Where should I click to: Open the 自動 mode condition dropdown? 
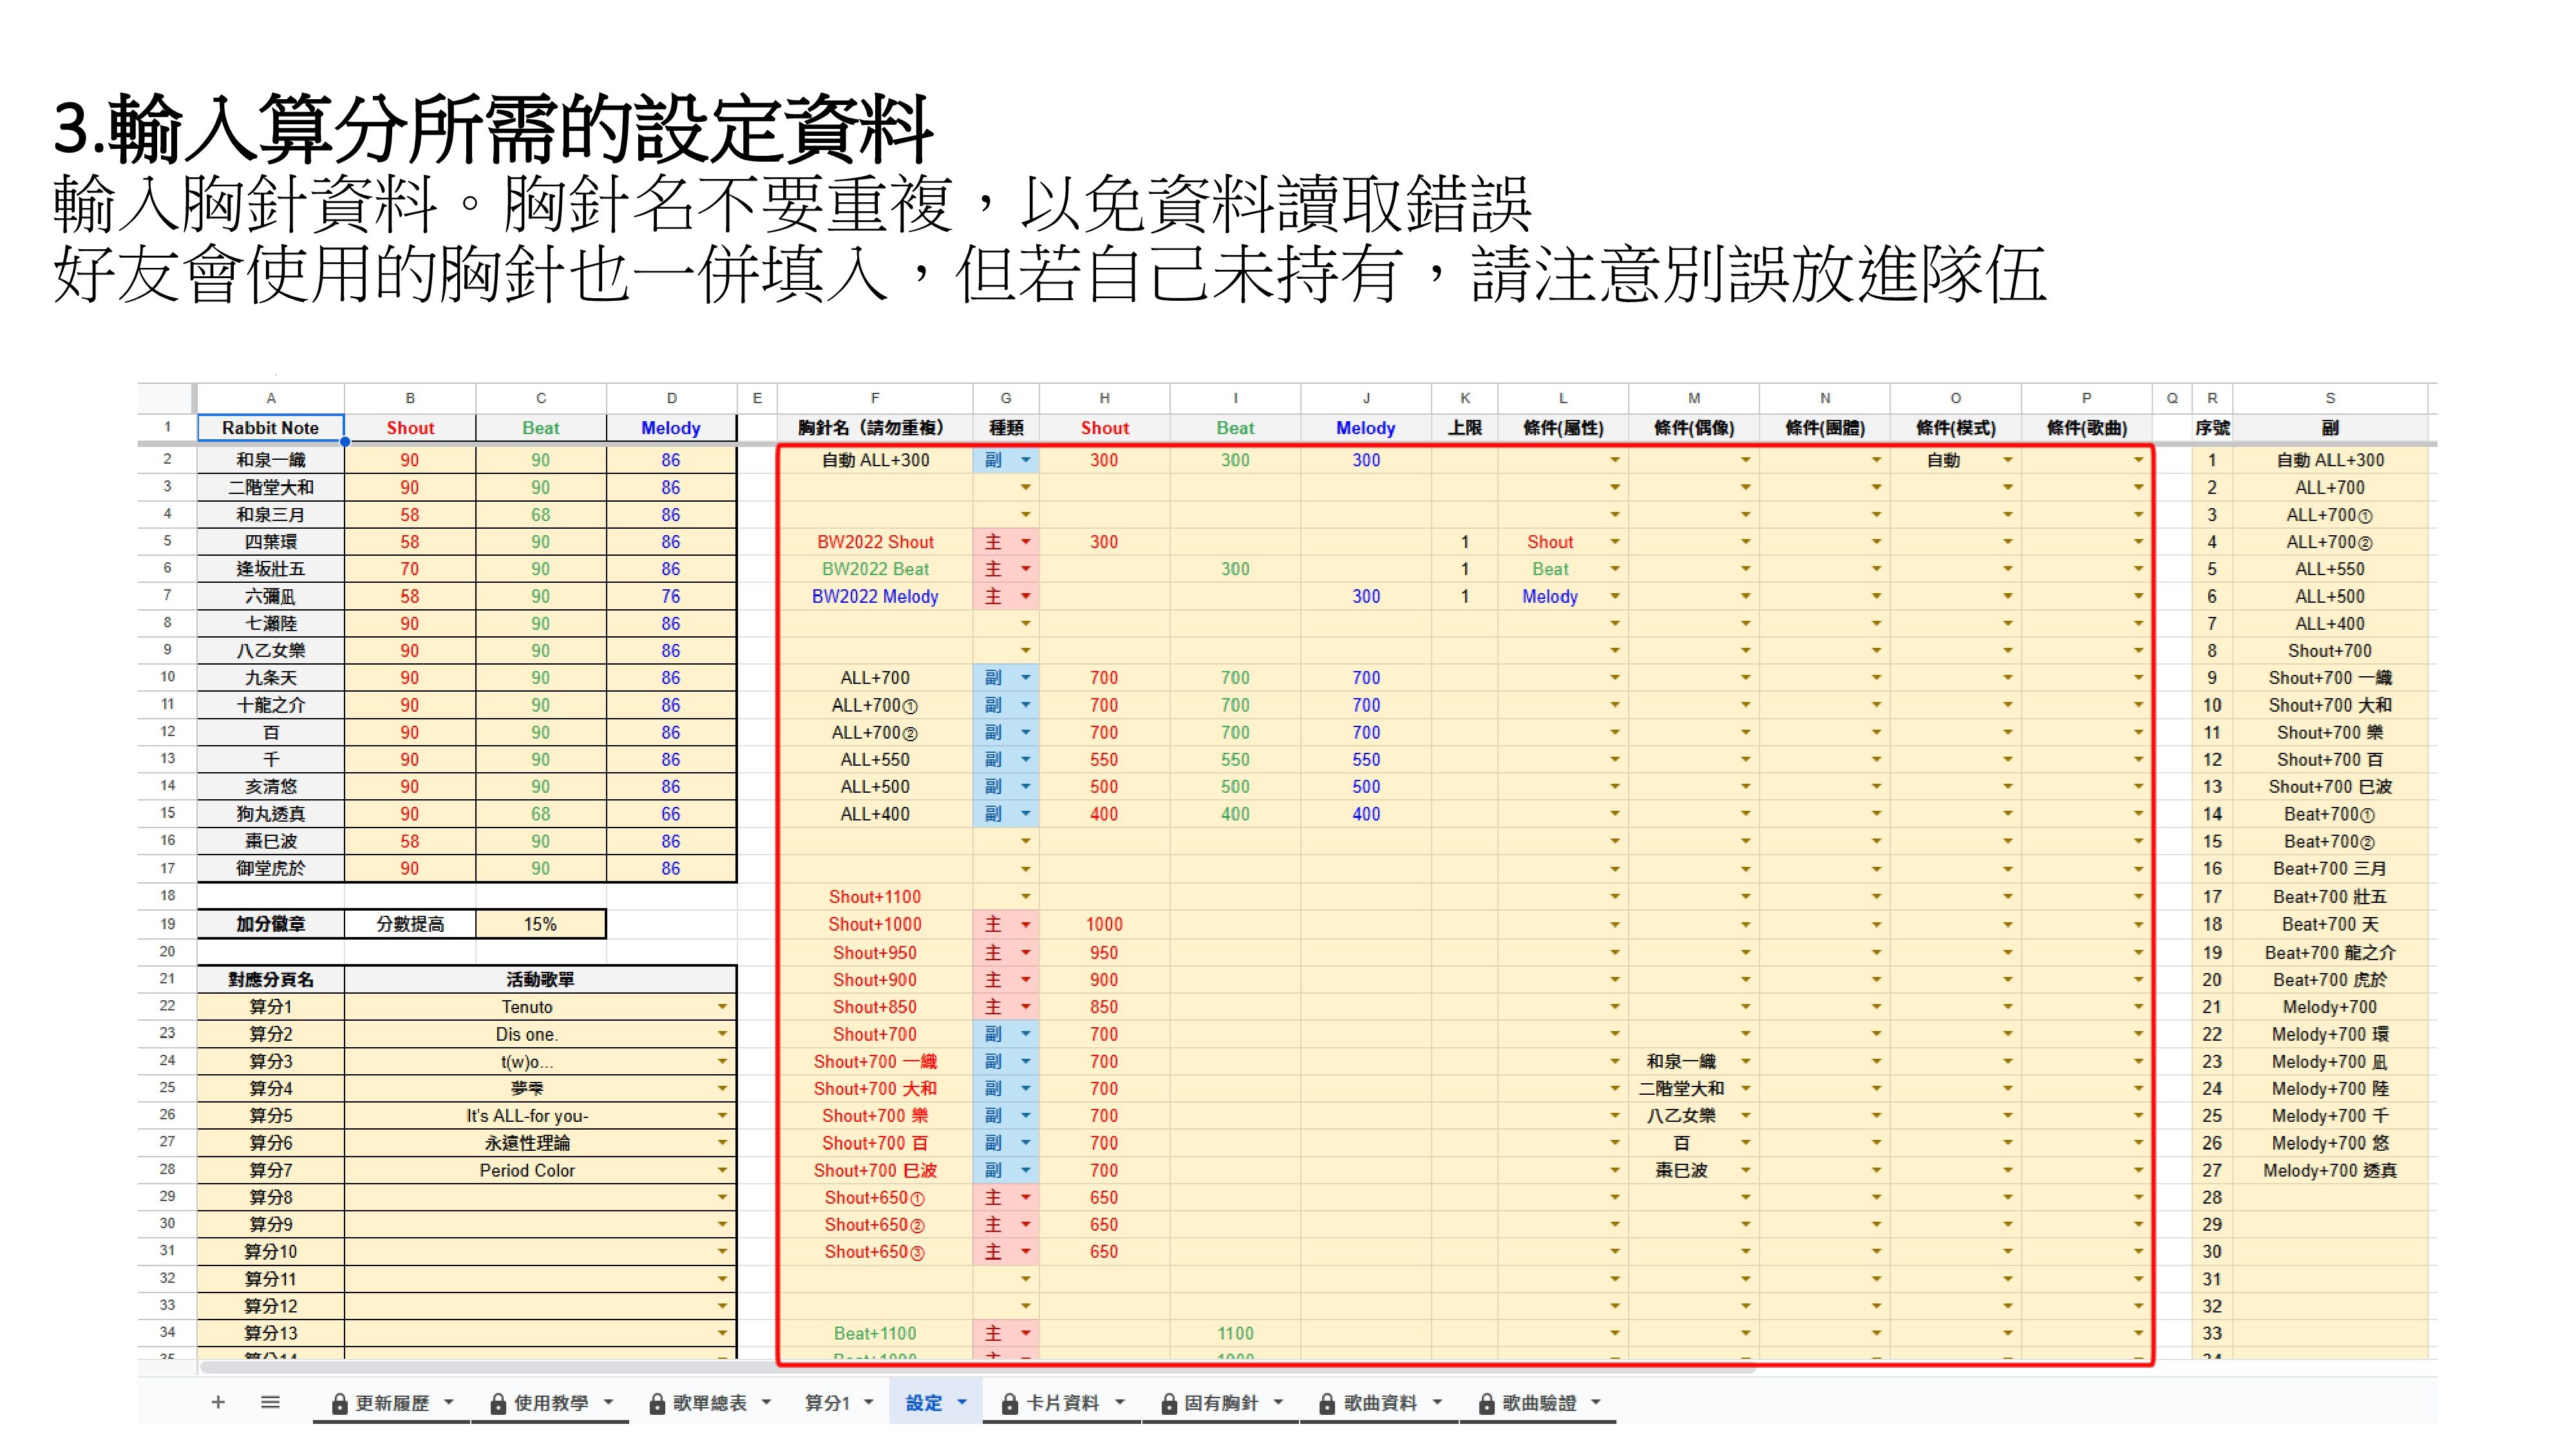click(2007, 460)
